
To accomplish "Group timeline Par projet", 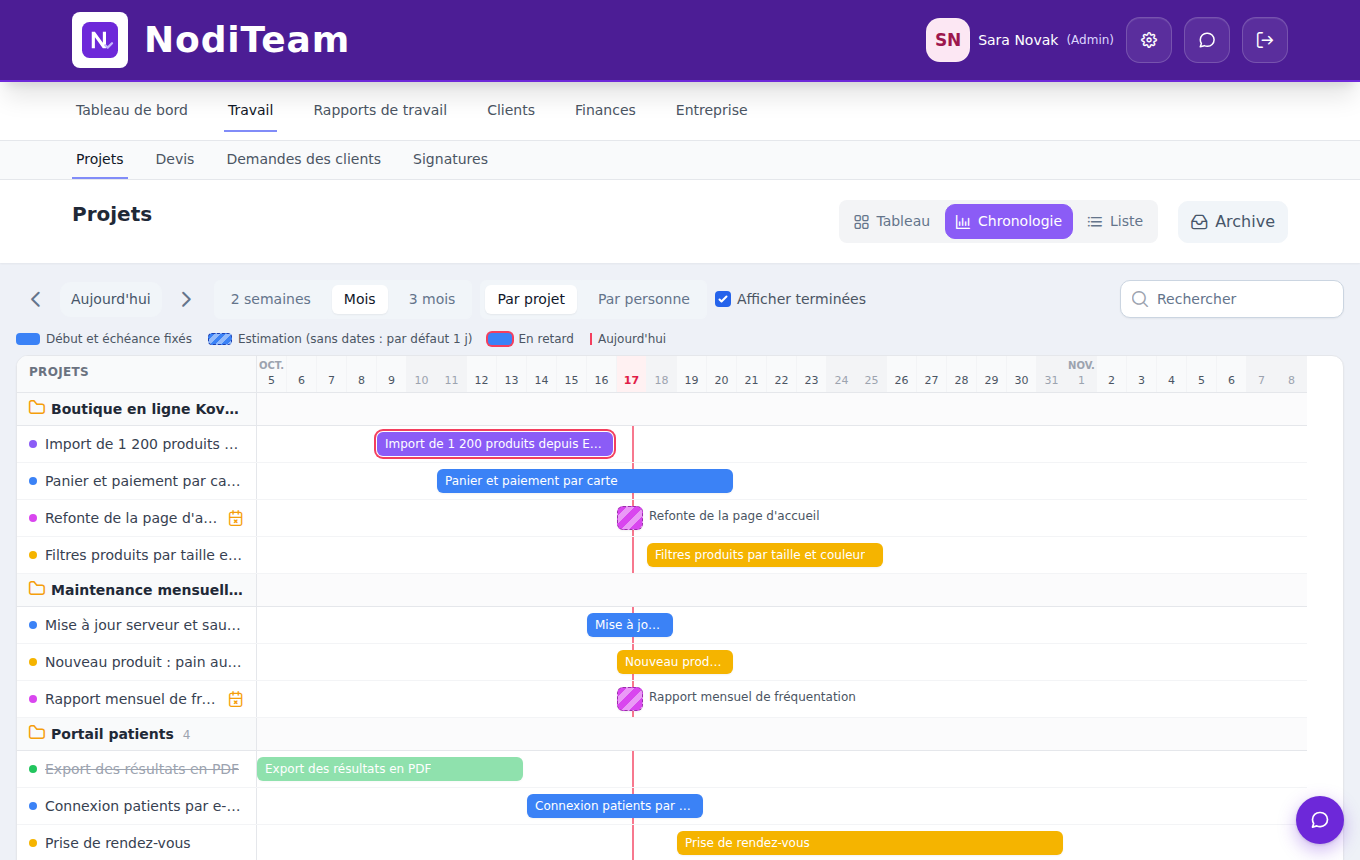I will (531, 299).
